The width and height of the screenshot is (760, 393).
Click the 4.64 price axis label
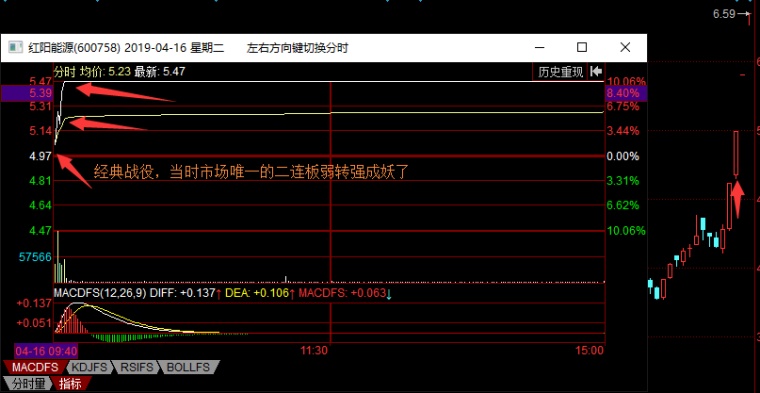(x=41, y=205)
